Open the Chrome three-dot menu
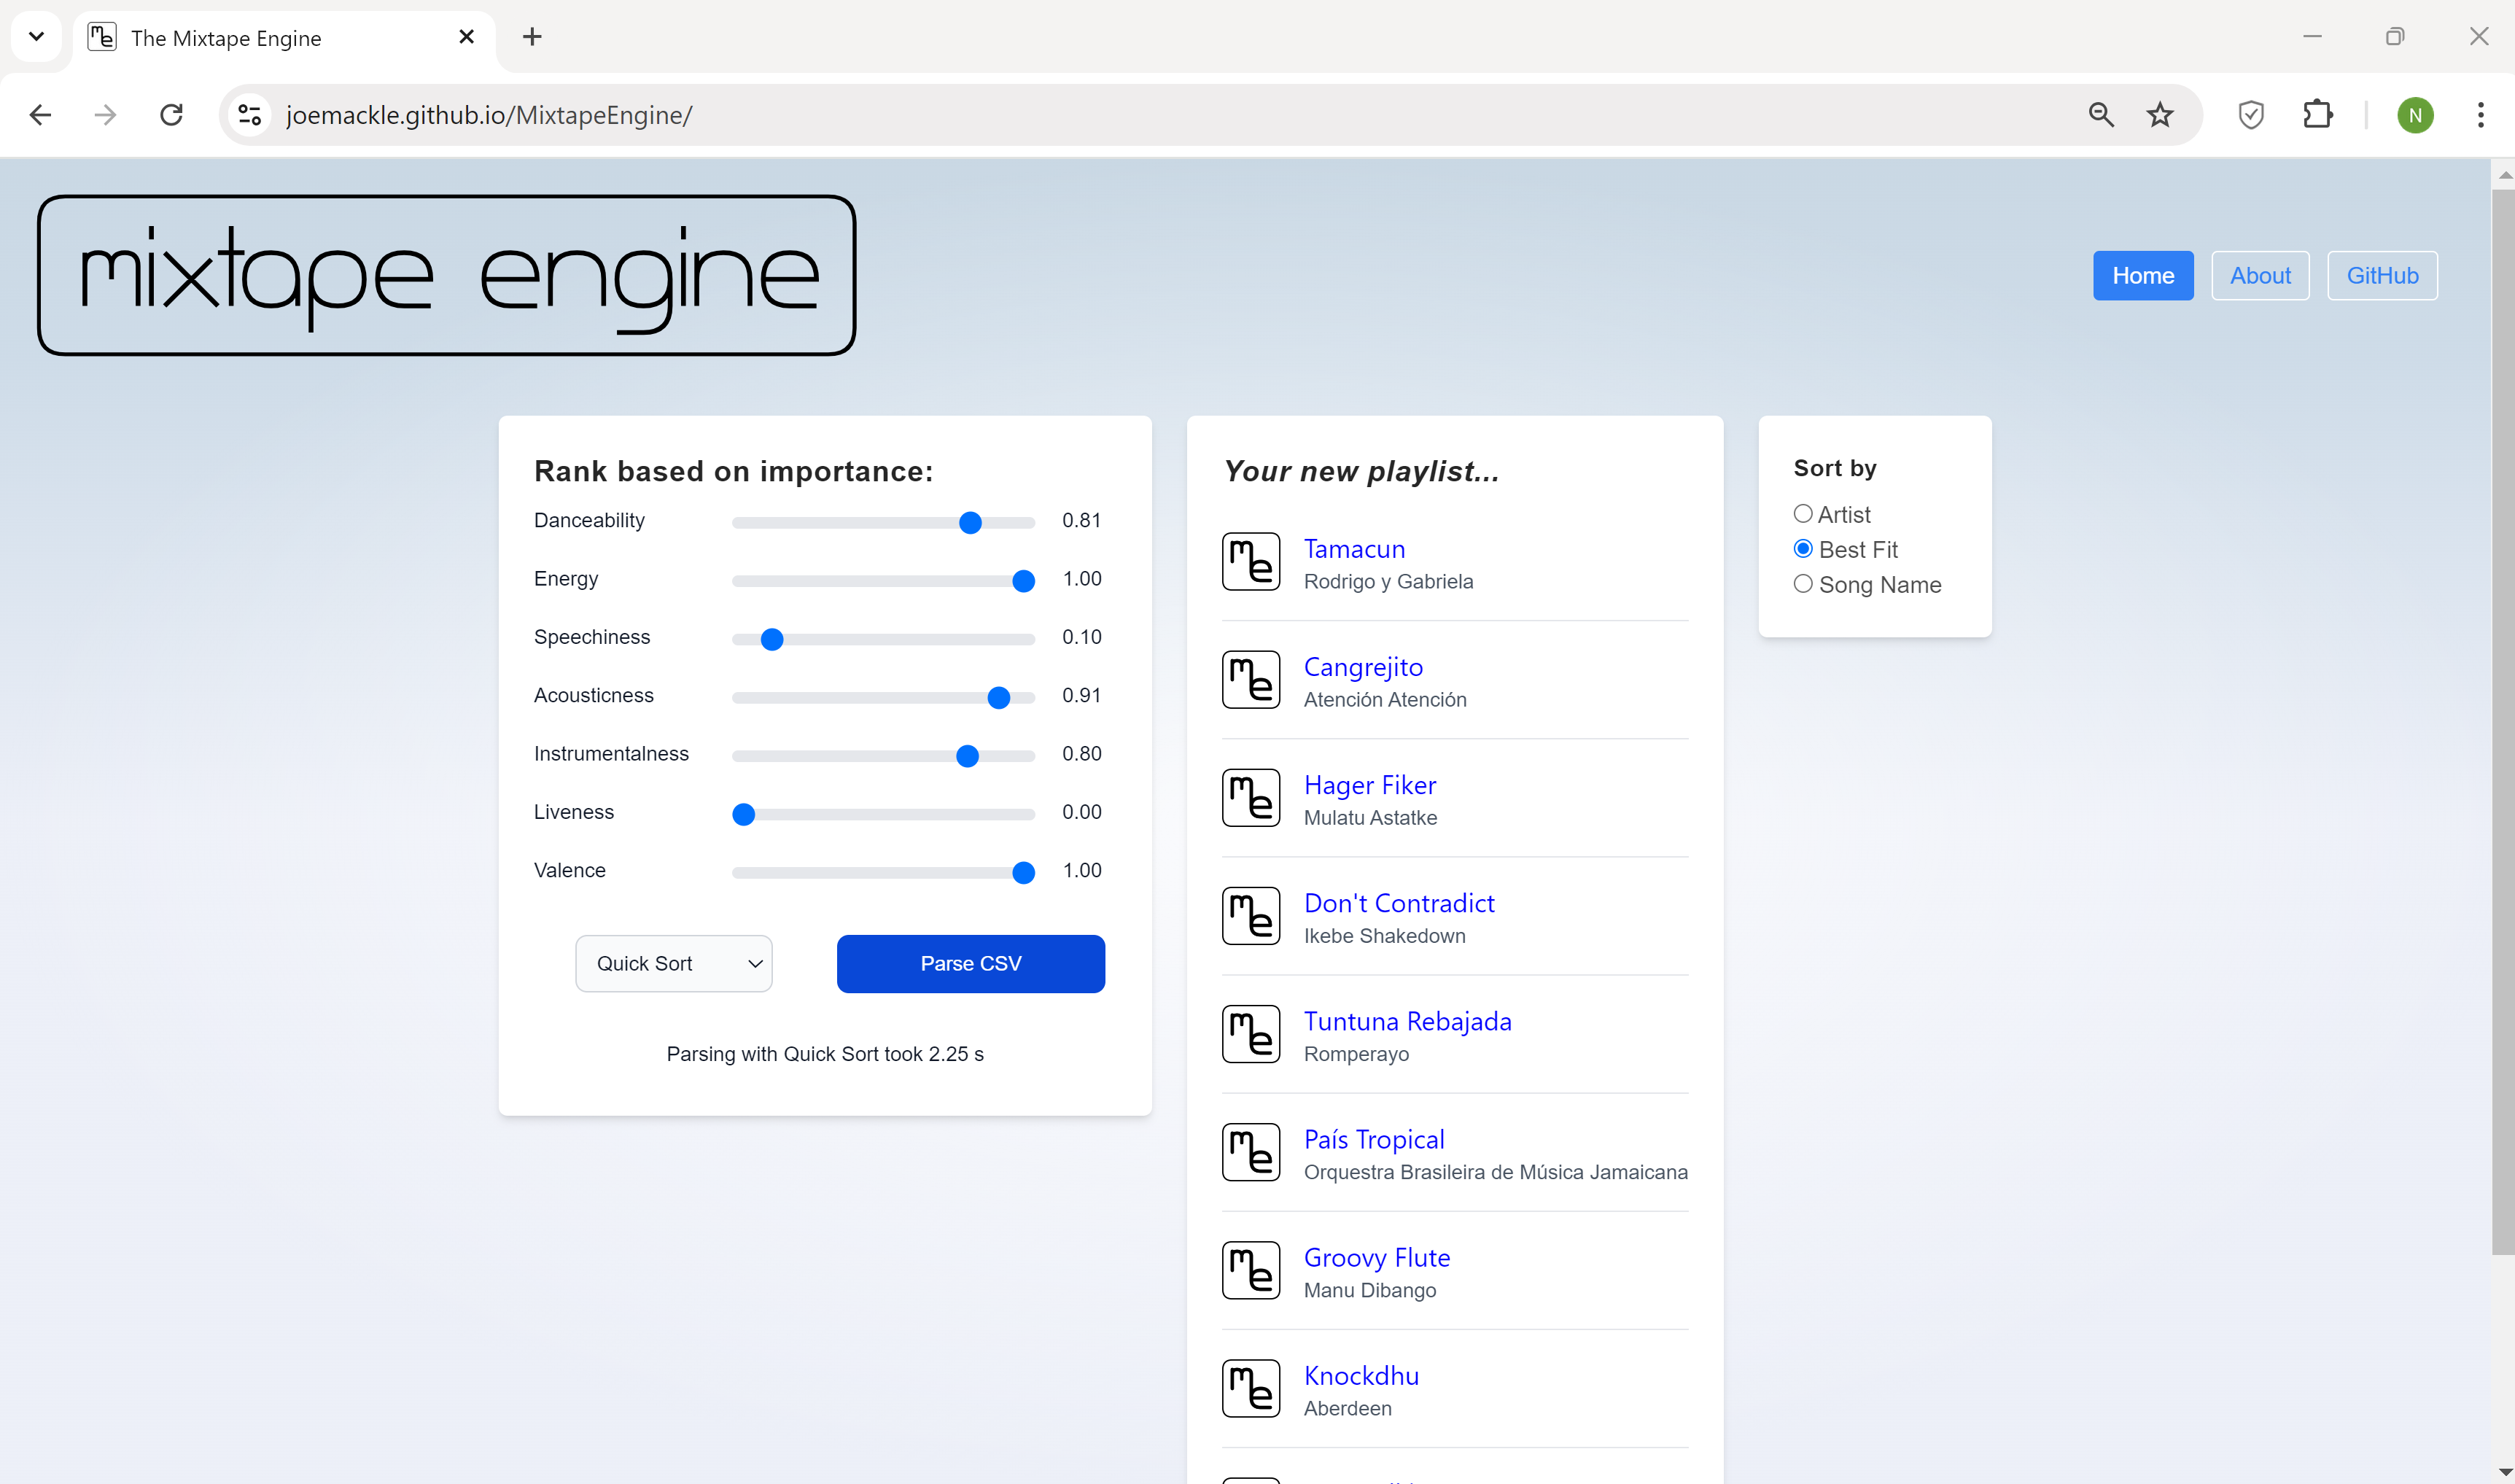 click(2480, 115)
